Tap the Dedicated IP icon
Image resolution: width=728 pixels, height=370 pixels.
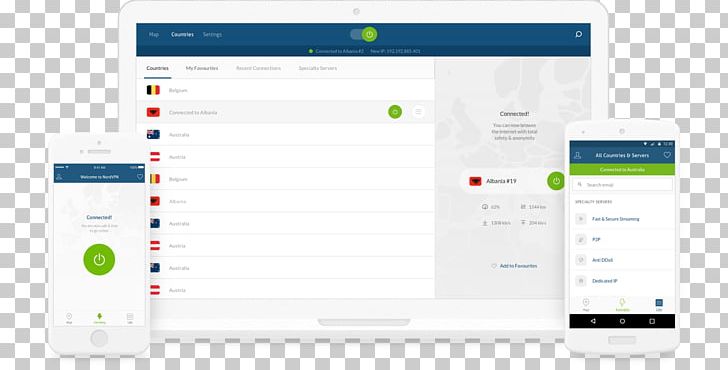click(581, 281)
